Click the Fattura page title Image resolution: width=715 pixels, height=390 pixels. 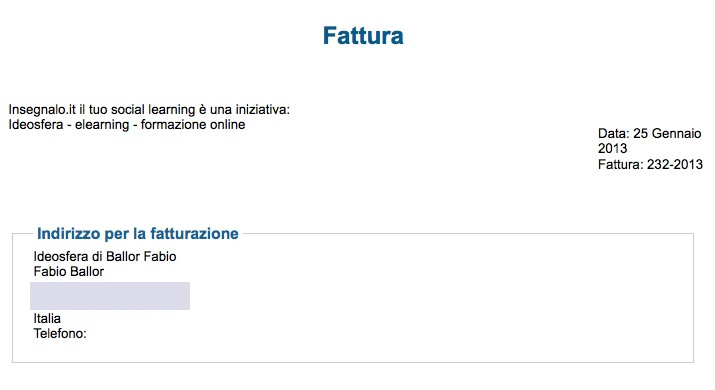tap(363, 36)
